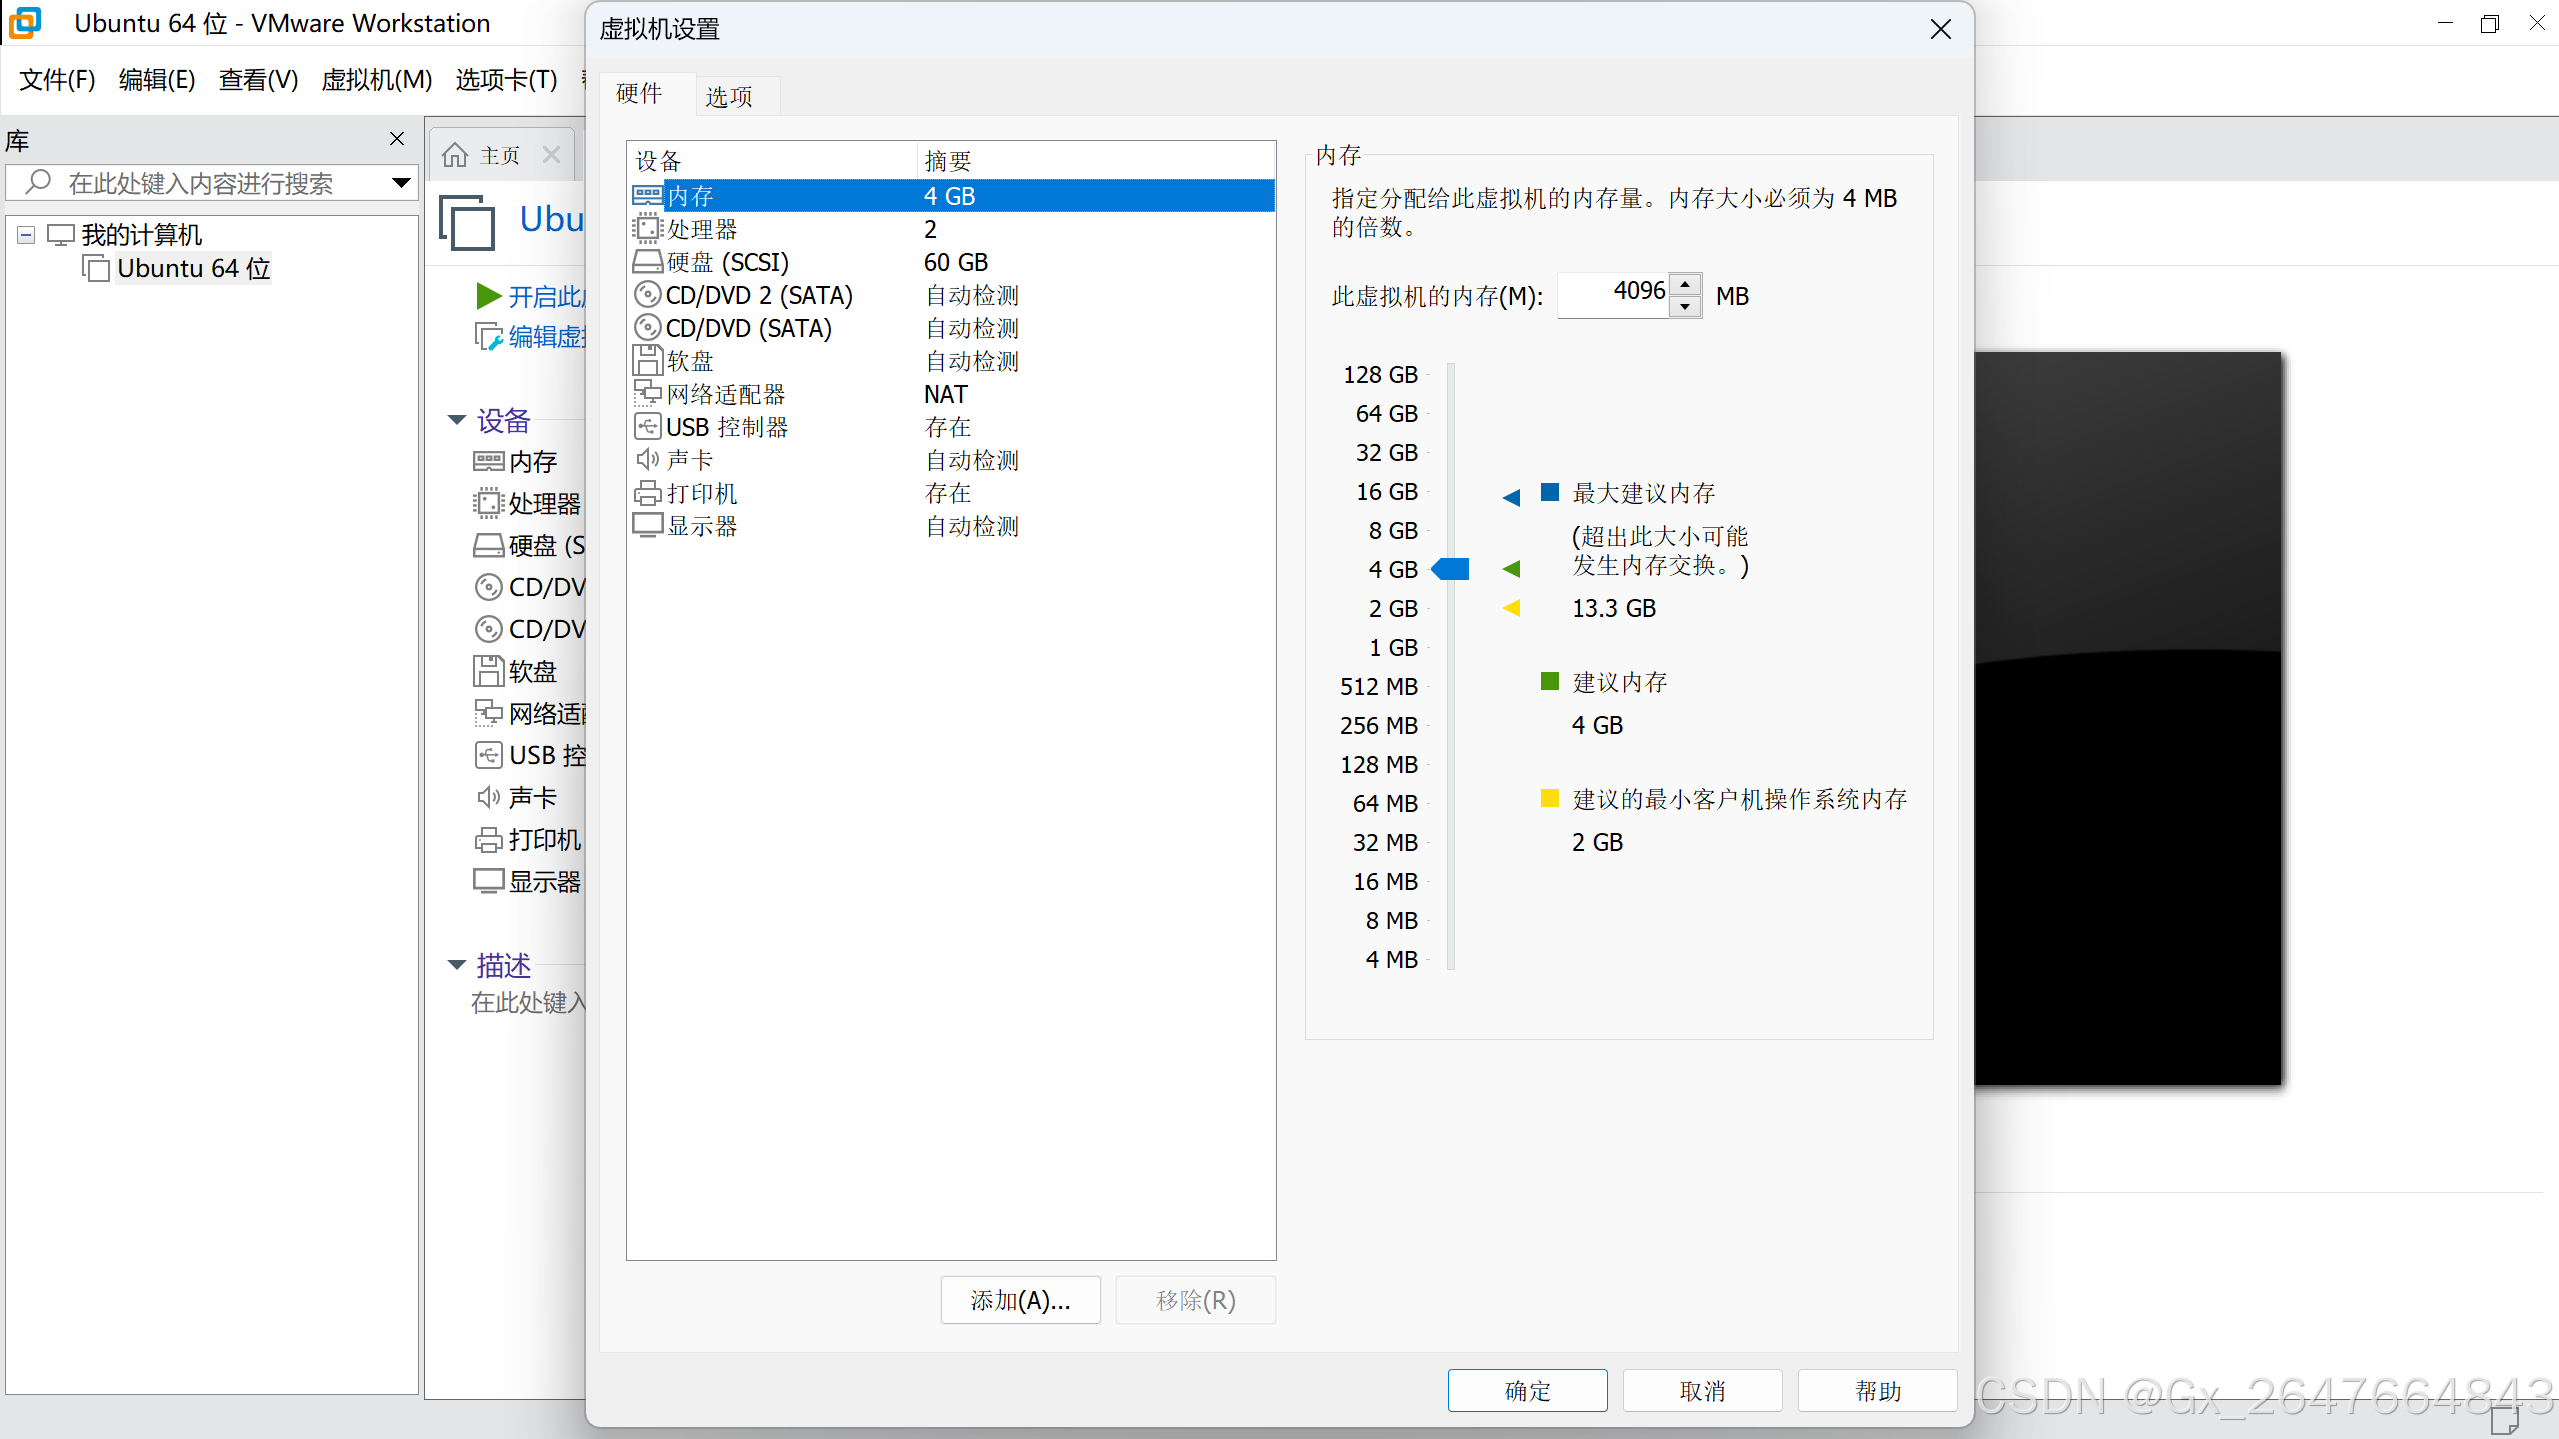This screenshot has height=1439, width=2559.
Task: Click the hard disk icon in the main window panel
Action: tap(488, 545)
